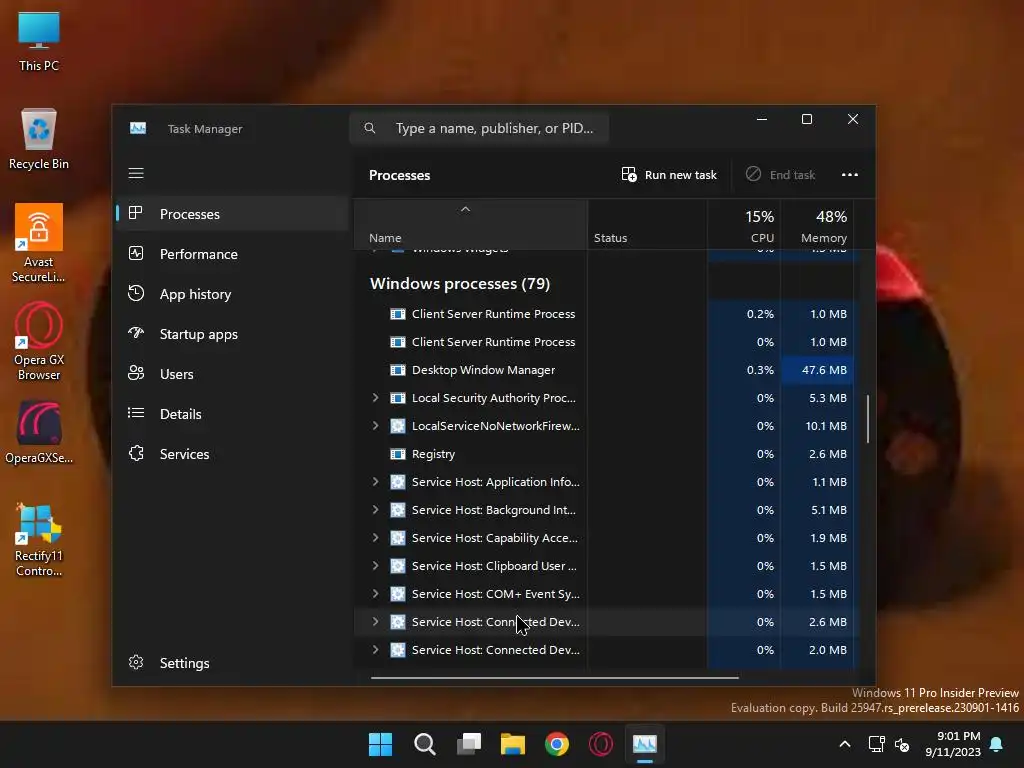Select Desktop Window Manager memory 47.6 MB cell
The height and width of the screenshot is (768, 1024).
[x=818, y=370]
